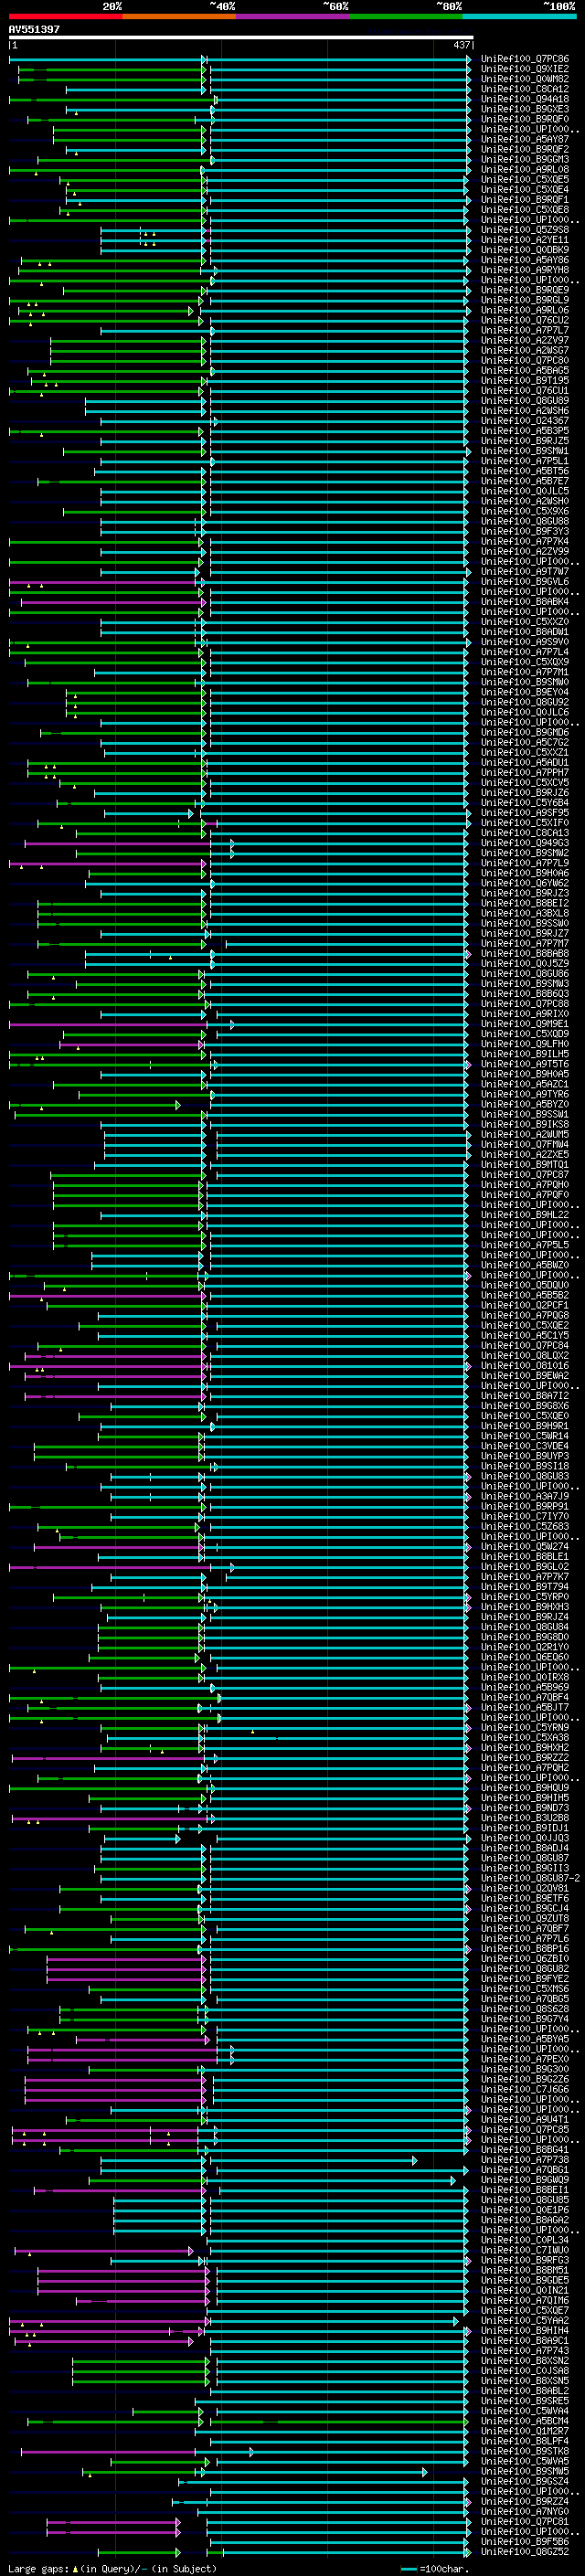Select hit label UniRef100_B9T195
The height and width of the screenshot is (2576, 585).
[x=525, y=381]
